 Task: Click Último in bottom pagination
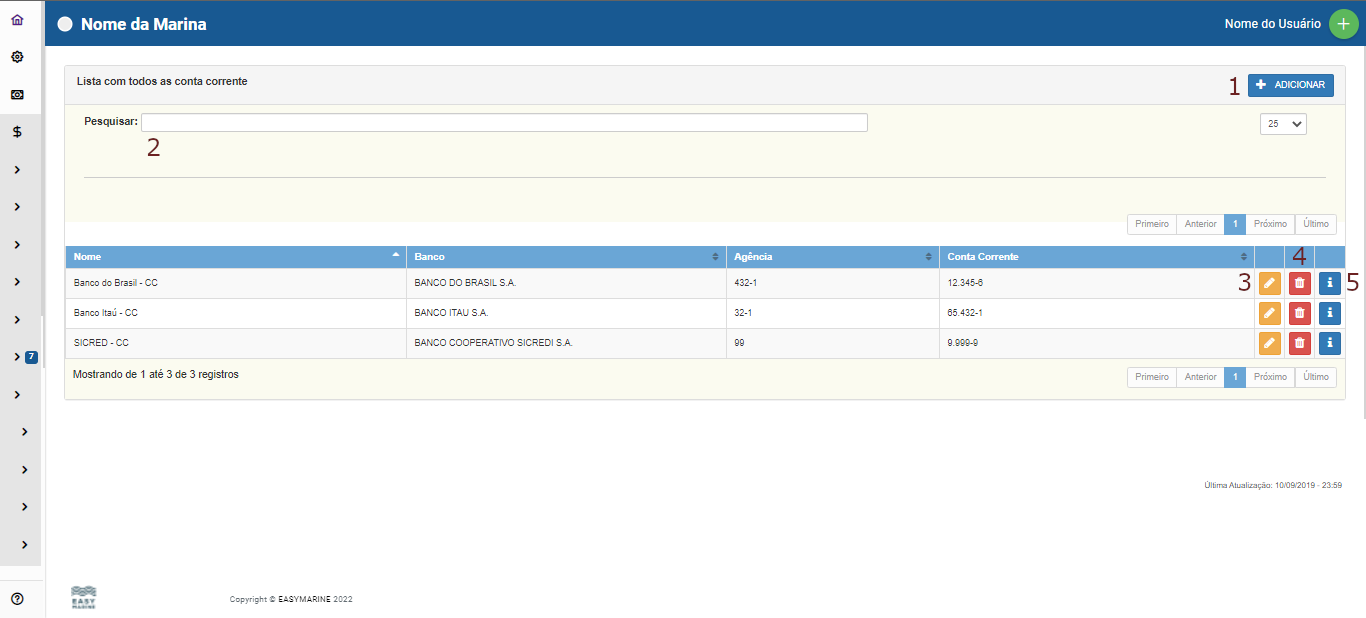pos(1315,377)
